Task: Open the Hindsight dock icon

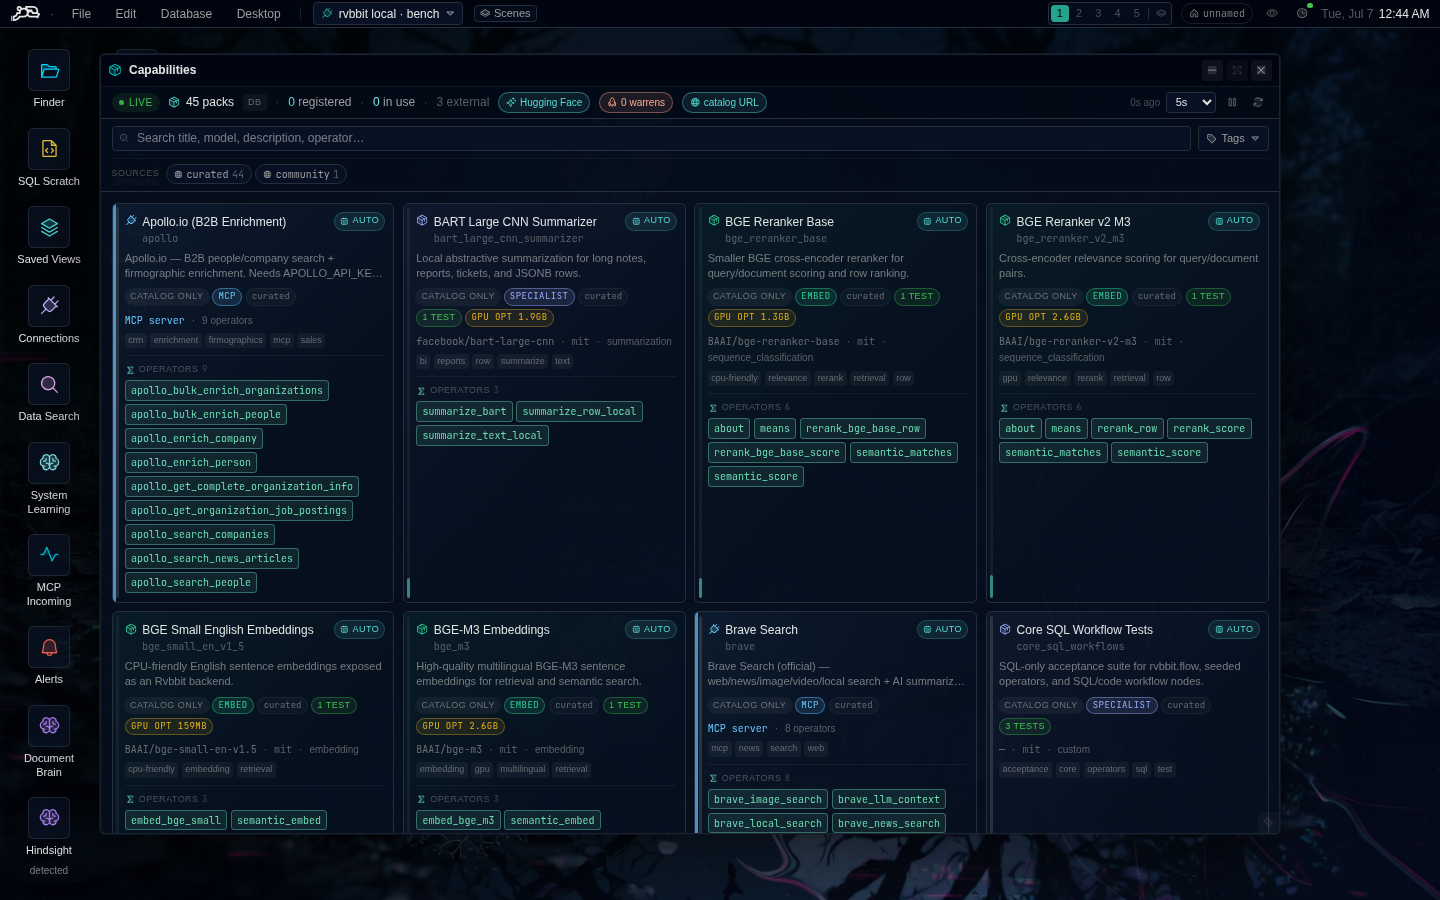Action: (49, 818)
